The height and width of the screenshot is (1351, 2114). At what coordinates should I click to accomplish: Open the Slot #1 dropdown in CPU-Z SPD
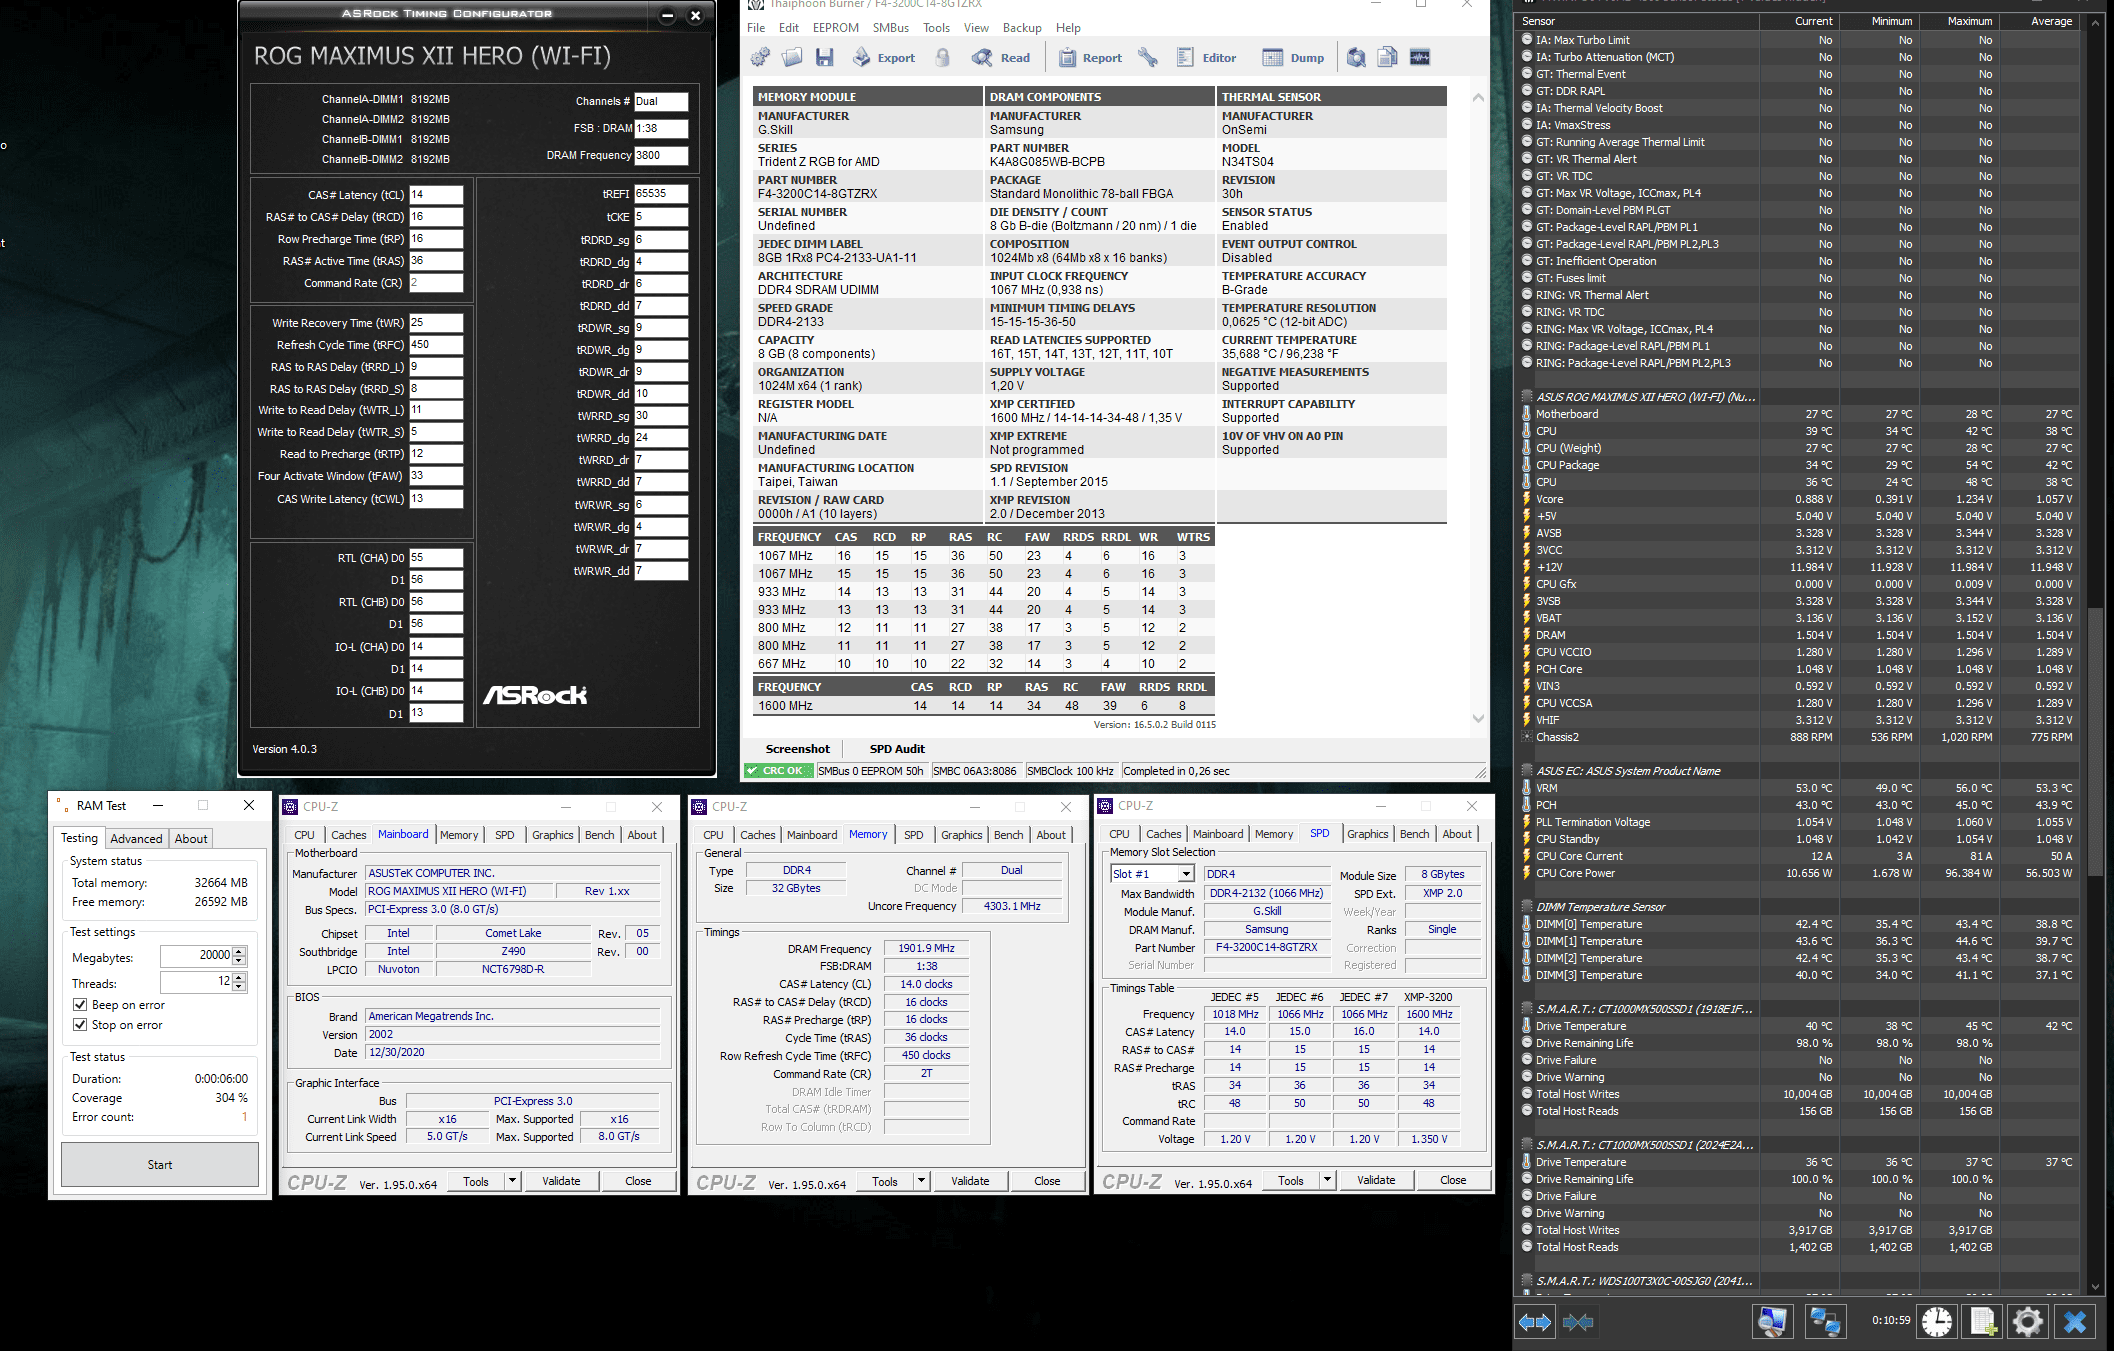coord(1186,874)
